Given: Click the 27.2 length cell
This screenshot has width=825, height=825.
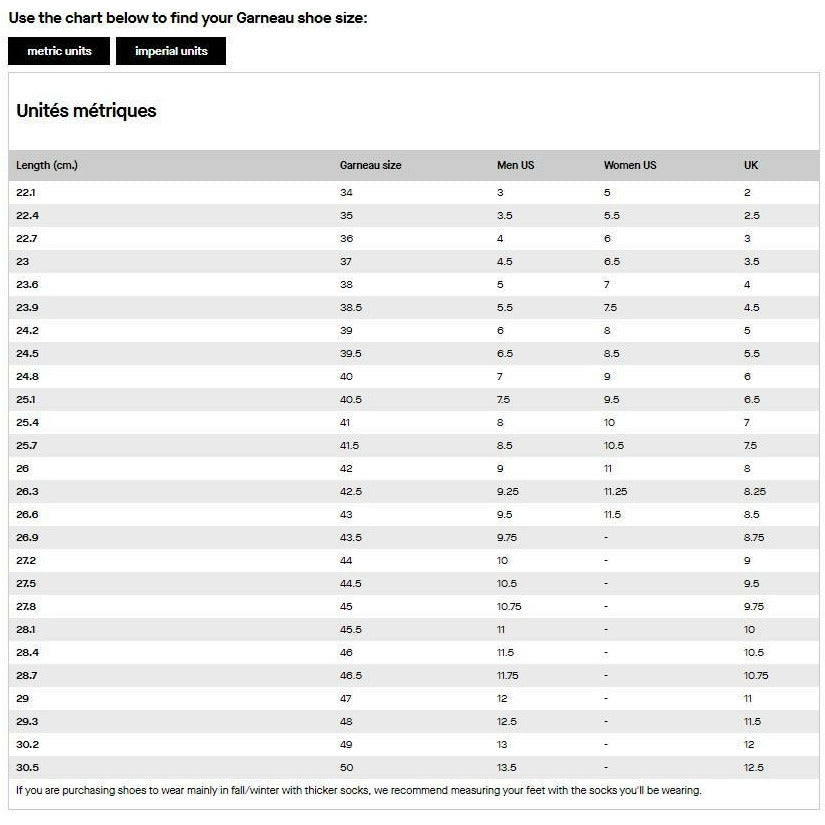Looking at the screenshot, I should pyautogui.click(x=27, y=560).
